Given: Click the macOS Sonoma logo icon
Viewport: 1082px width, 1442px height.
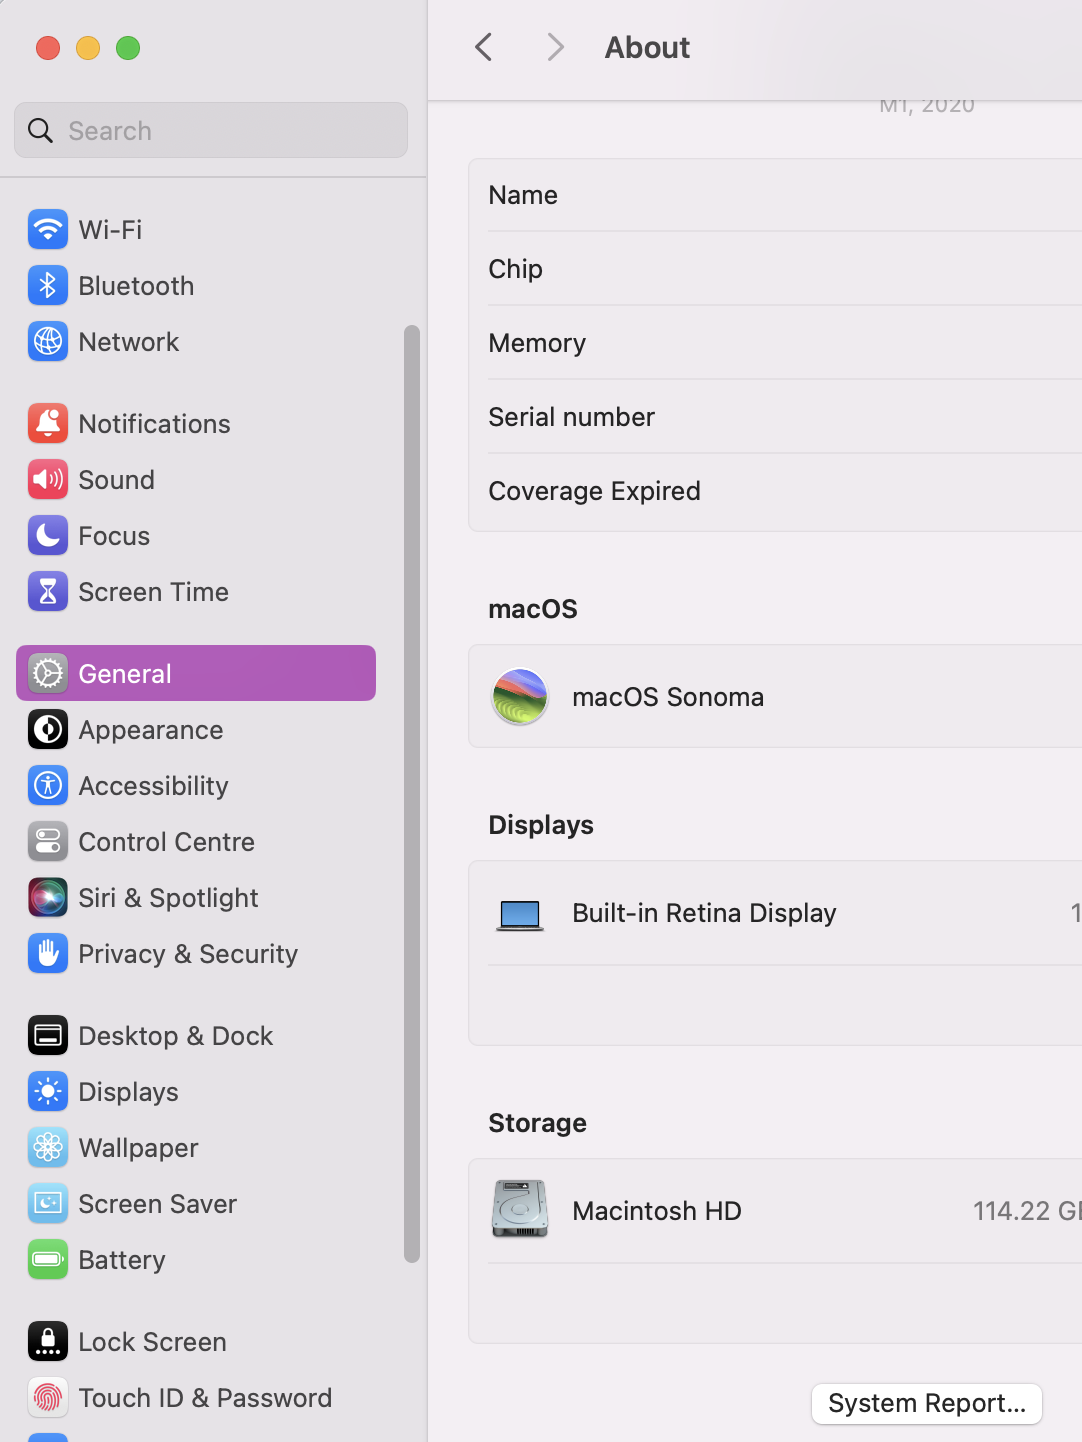Looking at the screenshot, I should click(x=520, y=697).
